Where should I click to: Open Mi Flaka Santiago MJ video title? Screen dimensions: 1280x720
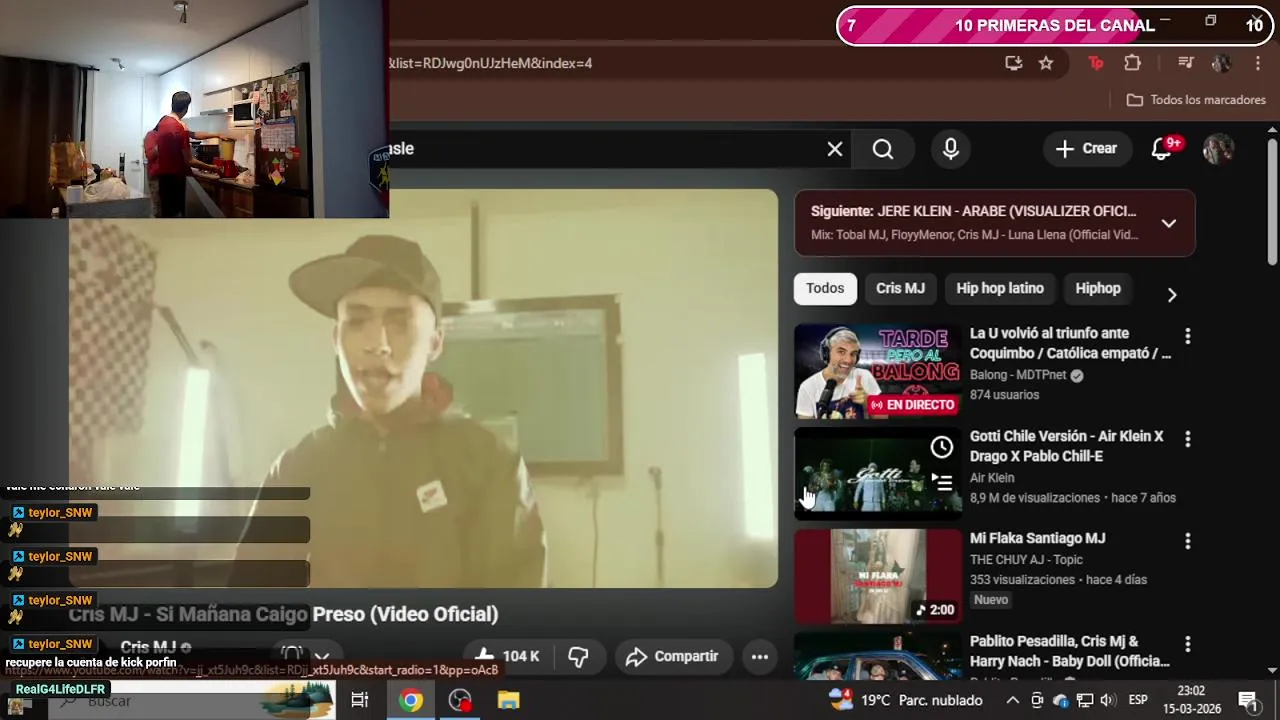pyautogui.click(x=1037, y=539)
